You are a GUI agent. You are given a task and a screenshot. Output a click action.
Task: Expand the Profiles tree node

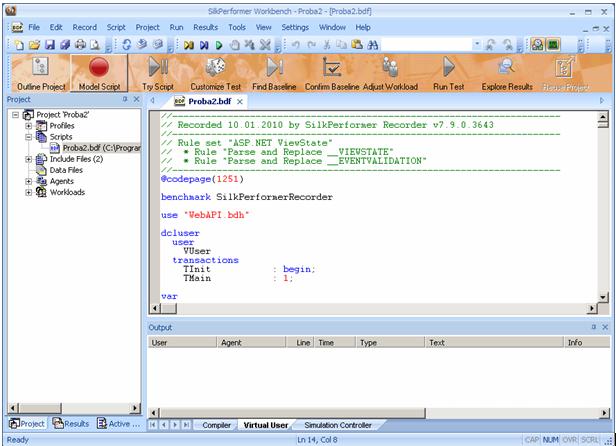coord(28,126)
